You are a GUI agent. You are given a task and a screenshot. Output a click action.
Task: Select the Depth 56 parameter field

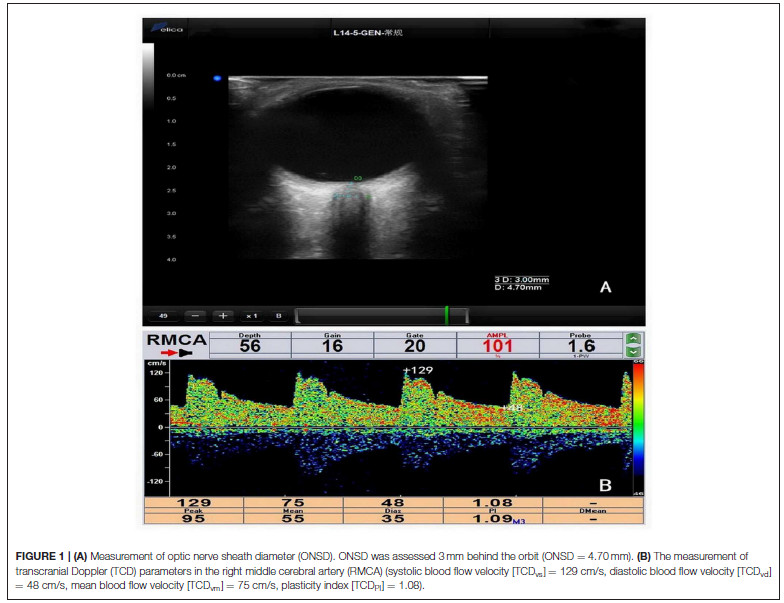[249, 345]
